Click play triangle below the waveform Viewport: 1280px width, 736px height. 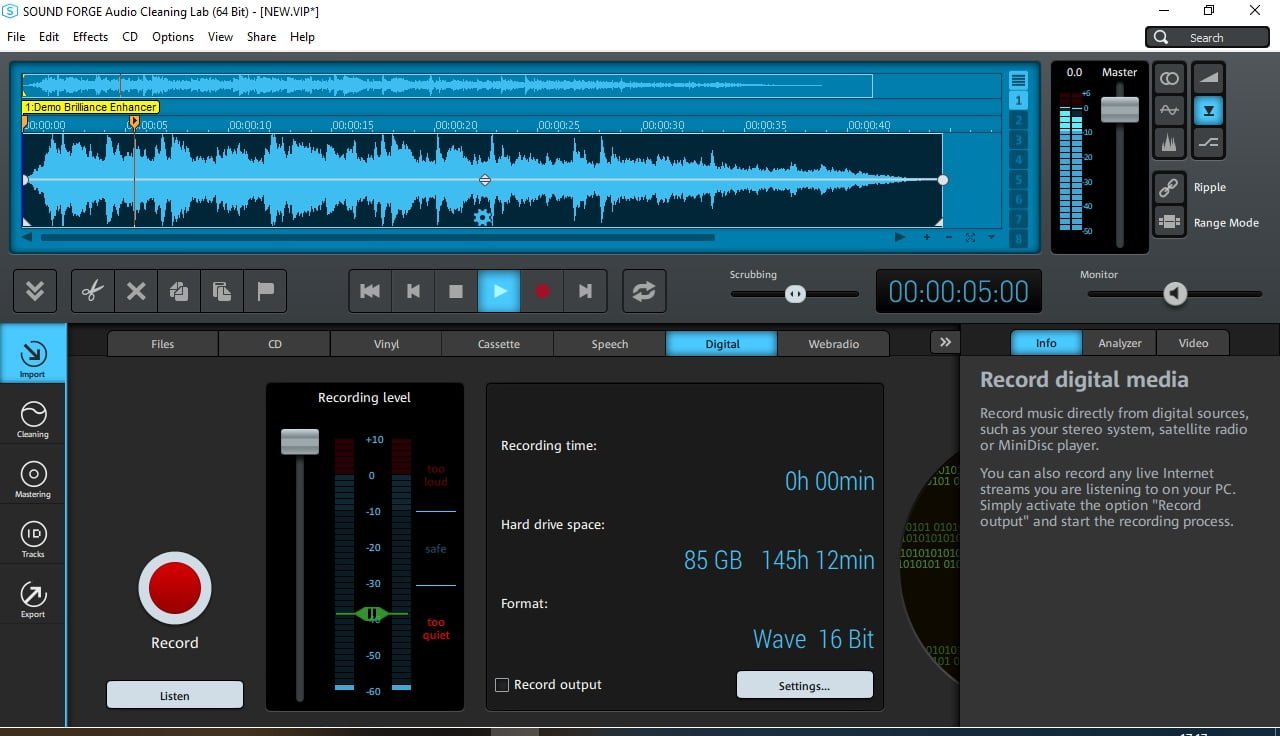[900, 237]
